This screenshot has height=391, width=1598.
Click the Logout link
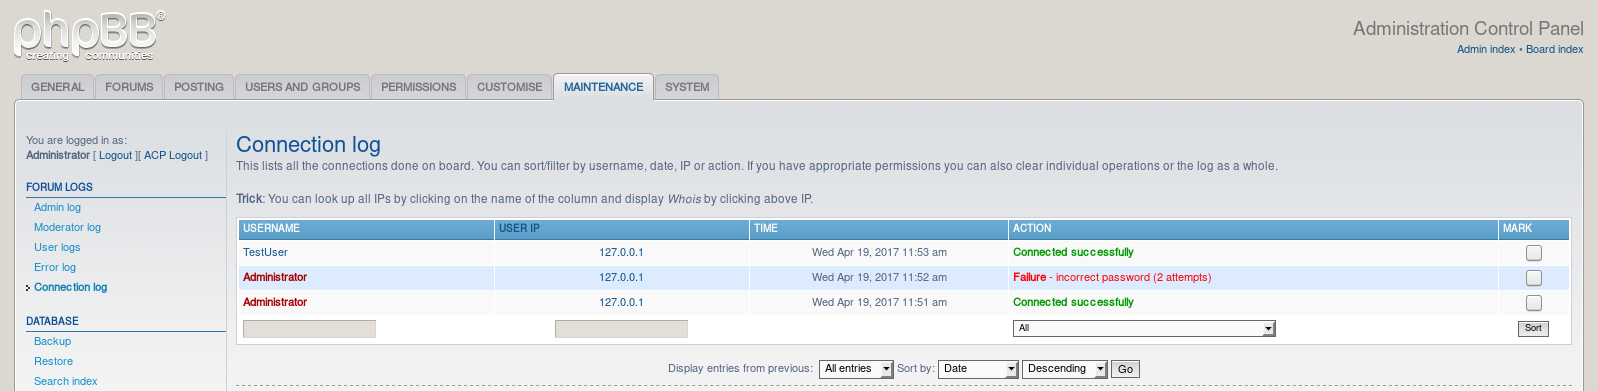coord(115,155)
